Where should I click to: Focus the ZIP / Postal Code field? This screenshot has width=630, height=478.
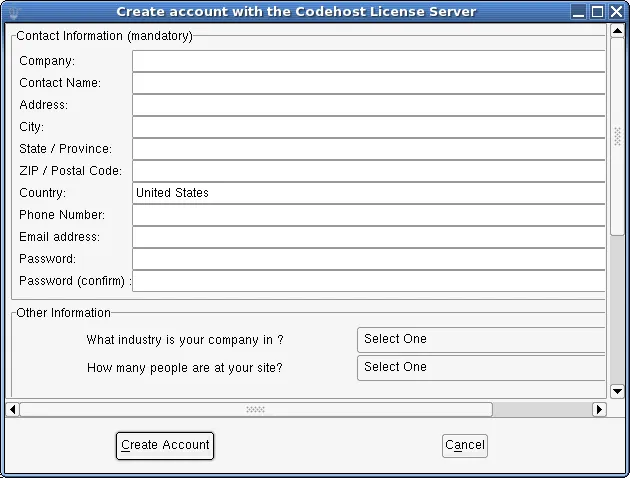(x=369, y=171)
